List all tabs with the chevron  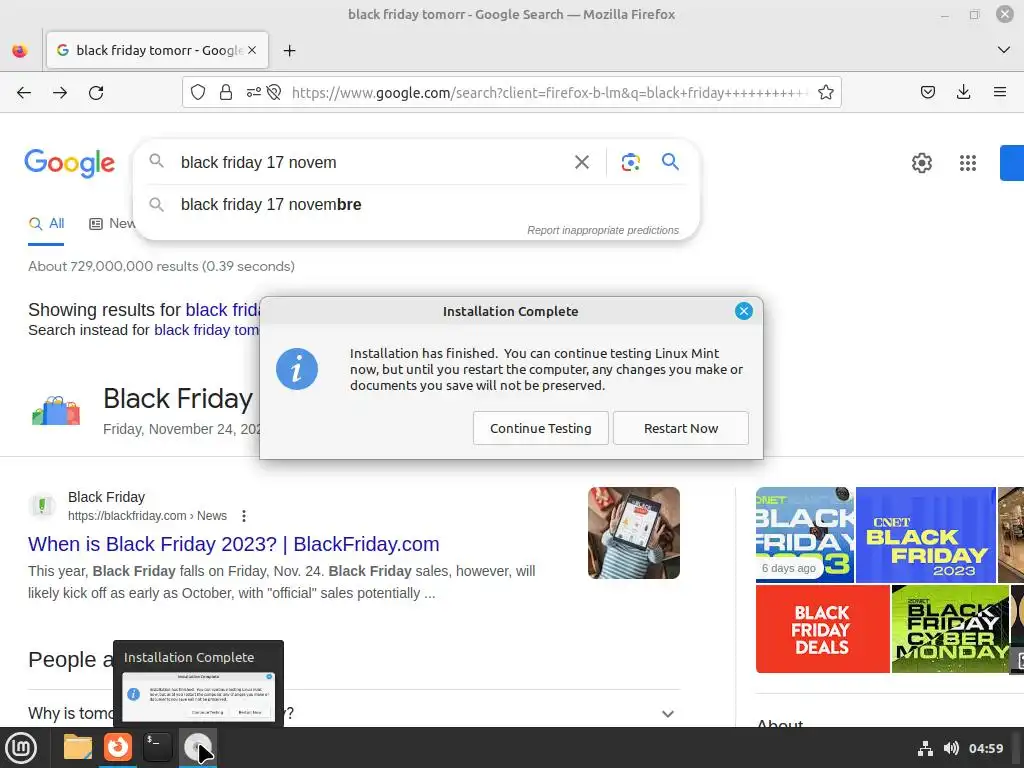click(x=1004, y=50)
